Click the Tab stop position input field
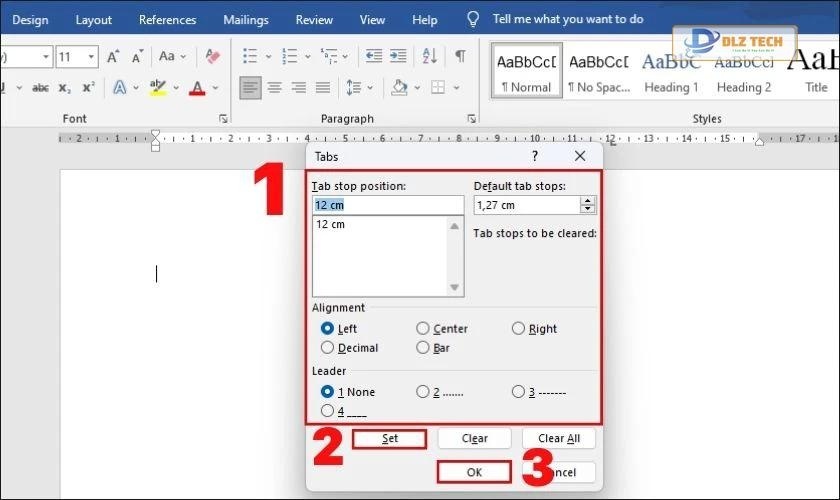The width and height of the screenshot is (840, 500). tap(387, 205)
